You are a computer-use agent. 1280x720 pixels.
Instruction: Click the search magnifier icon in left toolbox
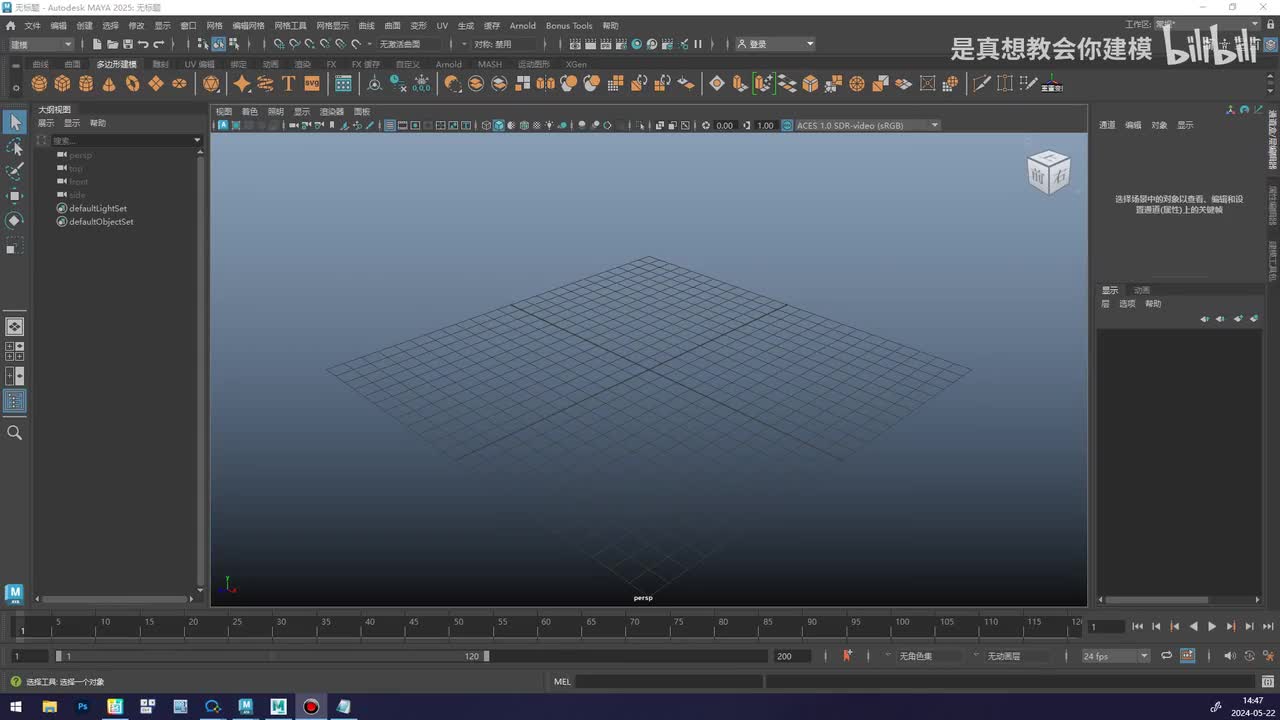15,433
